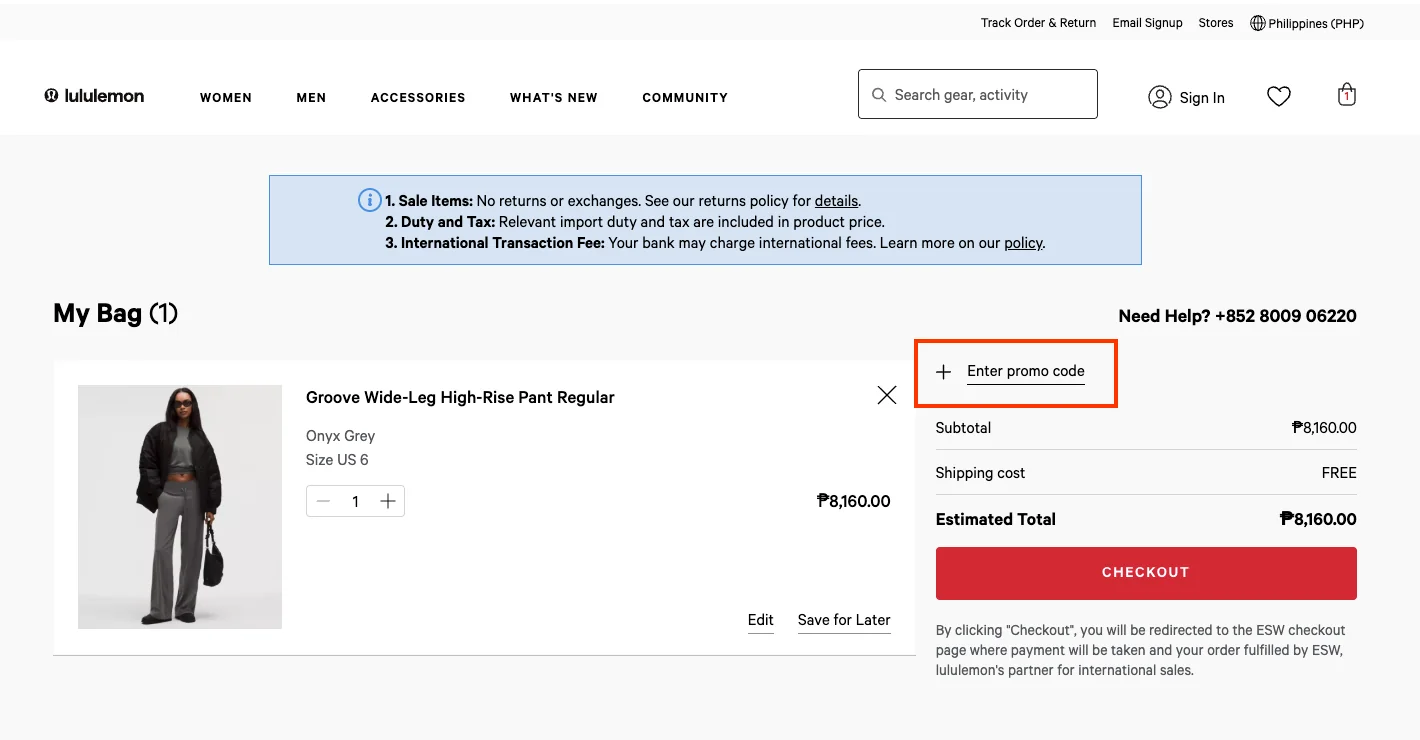
Task: Click the globe region icon
Action: pos(1258,23)
